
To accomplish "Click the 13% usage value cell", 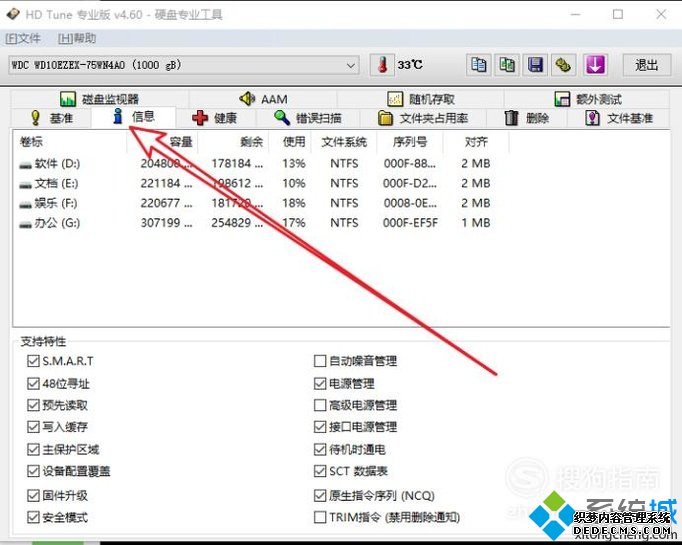I will (294, 164).
